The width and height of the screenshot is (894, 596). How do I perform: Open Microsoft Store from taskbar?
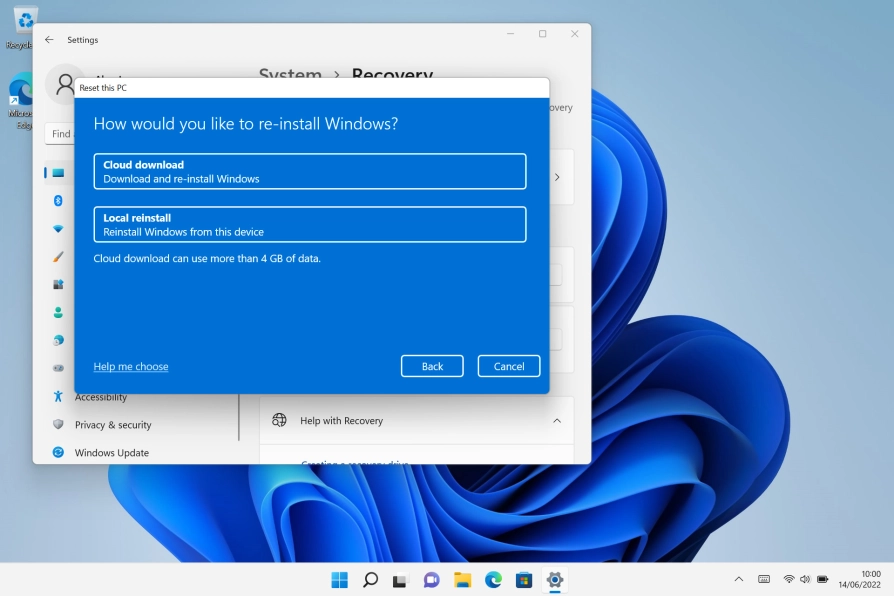tap(522, 580)
